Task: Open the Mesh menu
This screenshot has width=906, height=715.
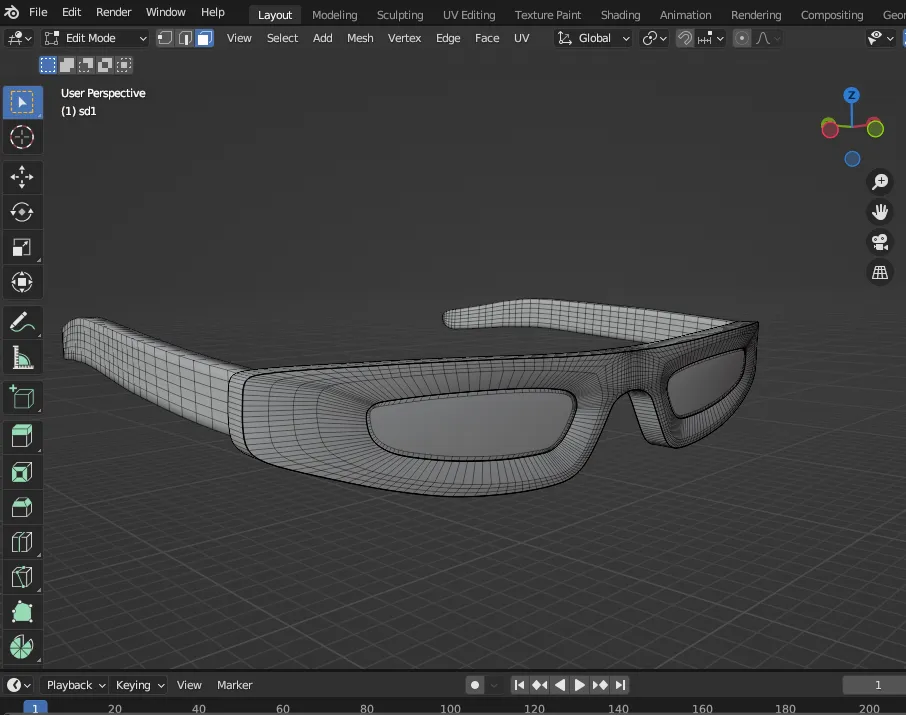Action: pos(360,38)
